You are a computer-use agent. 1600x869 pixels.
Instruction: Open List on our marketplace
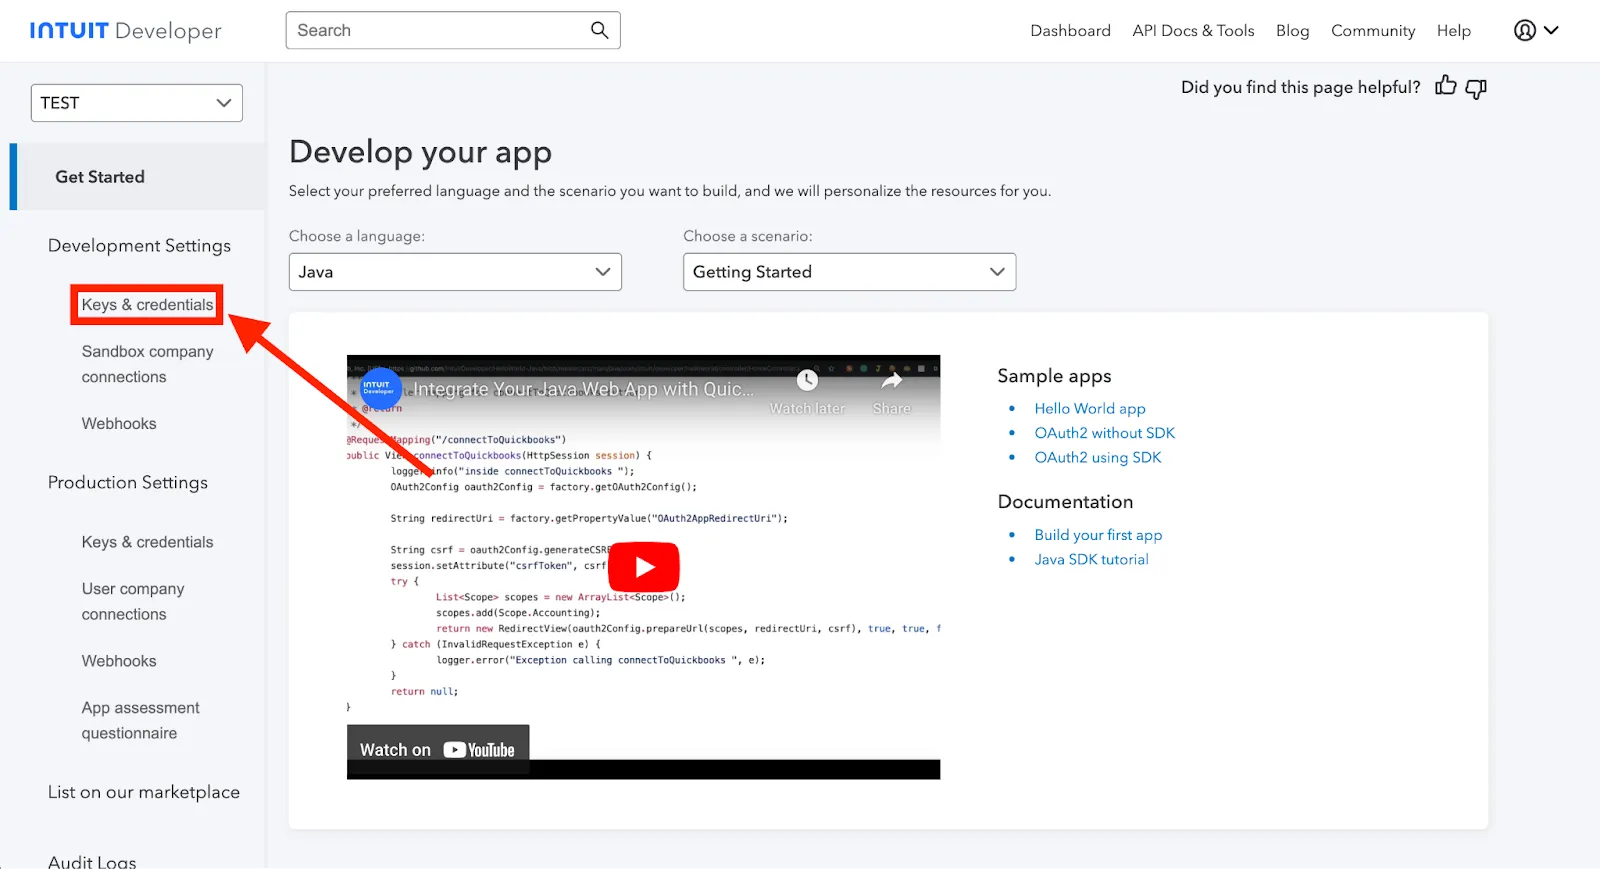(144, 792)
